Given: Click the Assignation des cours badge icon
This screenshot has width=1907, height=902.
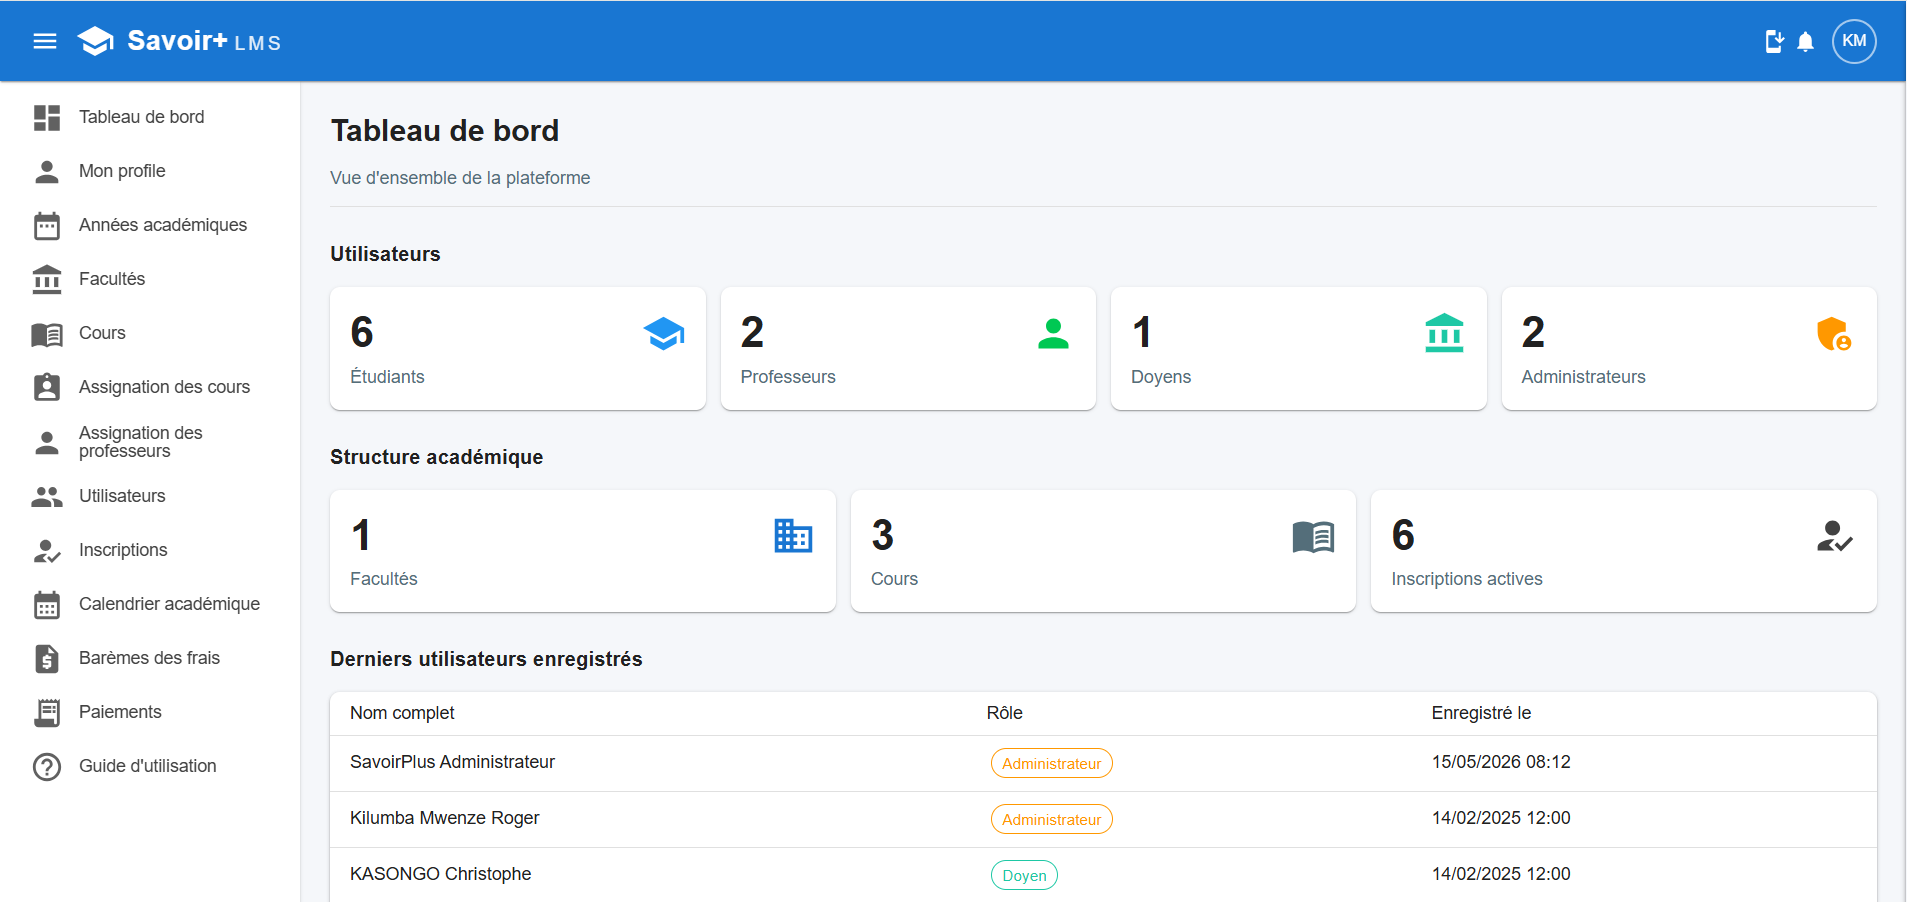Looking at the screenshot, I should tap(47, 387).
